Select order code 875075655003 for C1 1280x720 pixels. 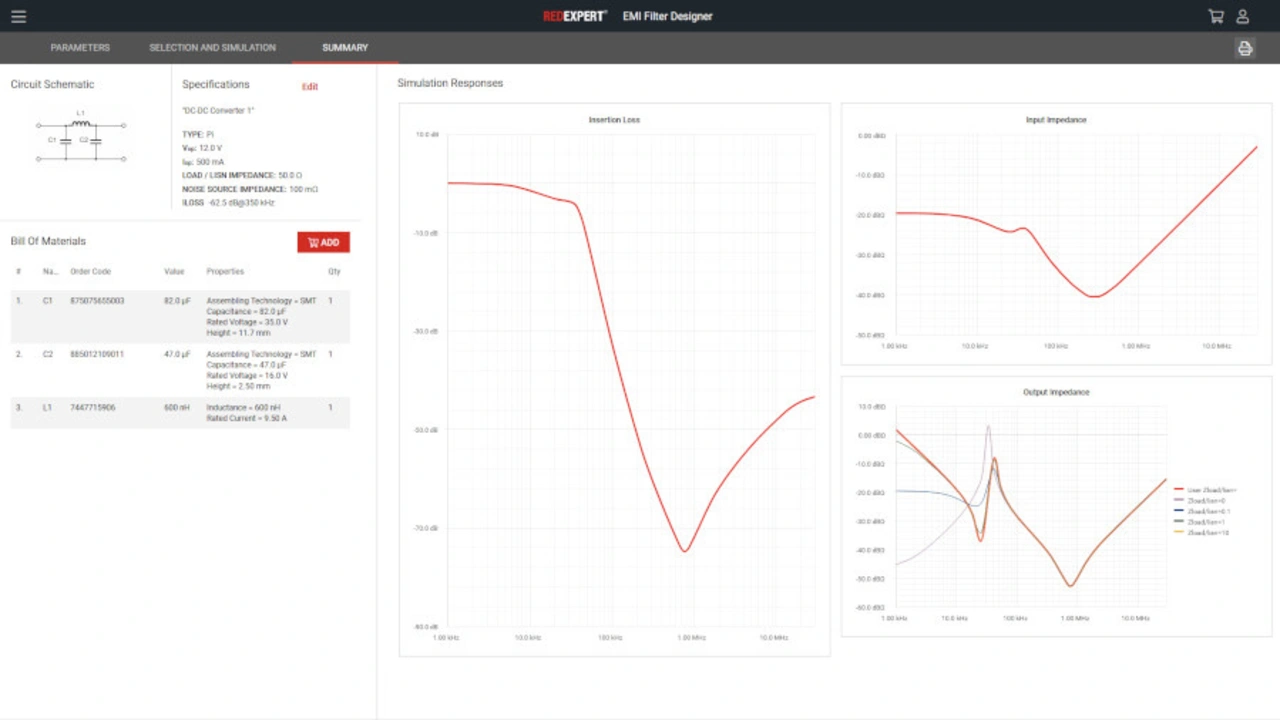[97, 301]
